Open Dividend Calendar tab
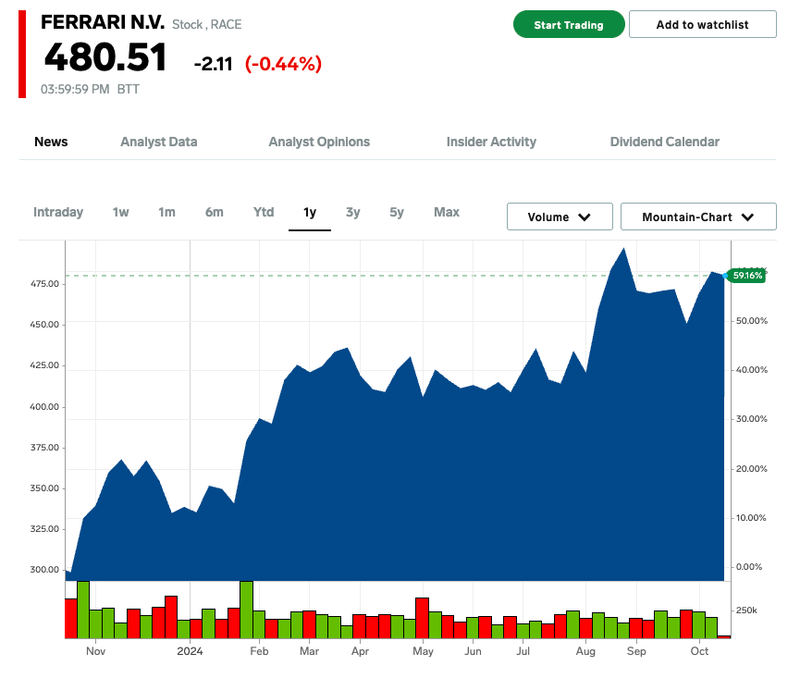Image resolution: width=800 pixels, height=679 pixels. (664, 142)
